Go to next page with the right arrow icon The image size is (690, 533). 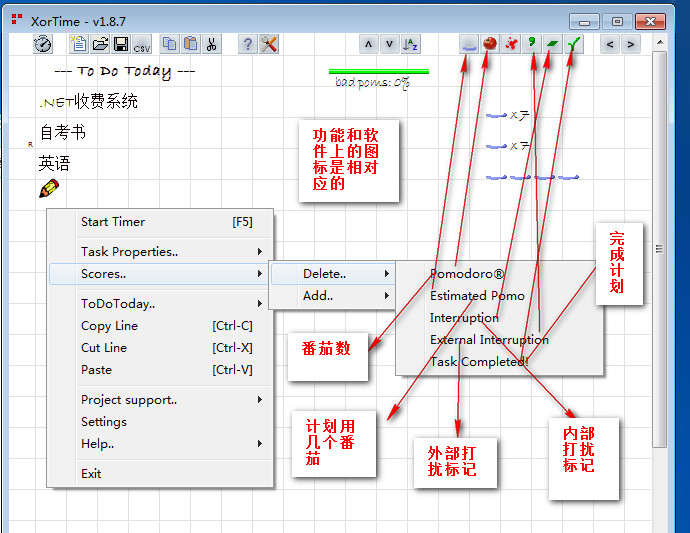pyautogui.click(x=631, y=44)
